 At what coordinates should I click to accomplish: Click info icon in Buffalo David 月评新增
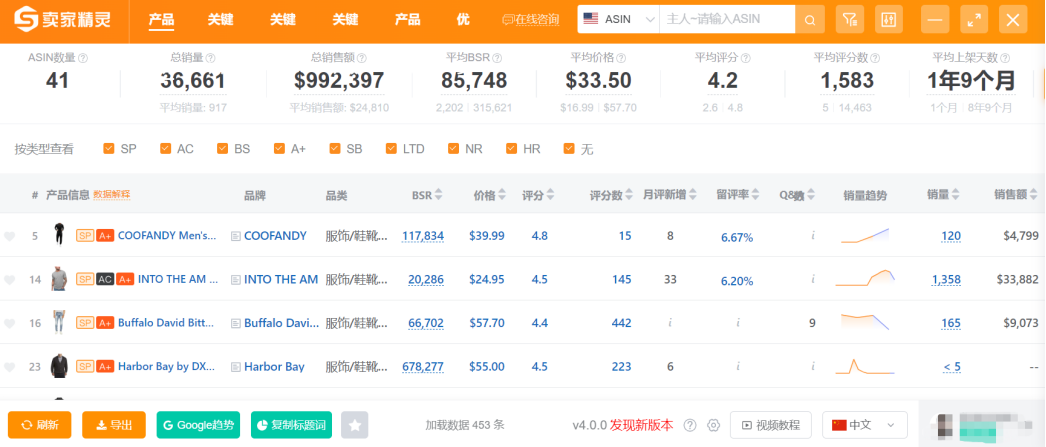[670, 323]
